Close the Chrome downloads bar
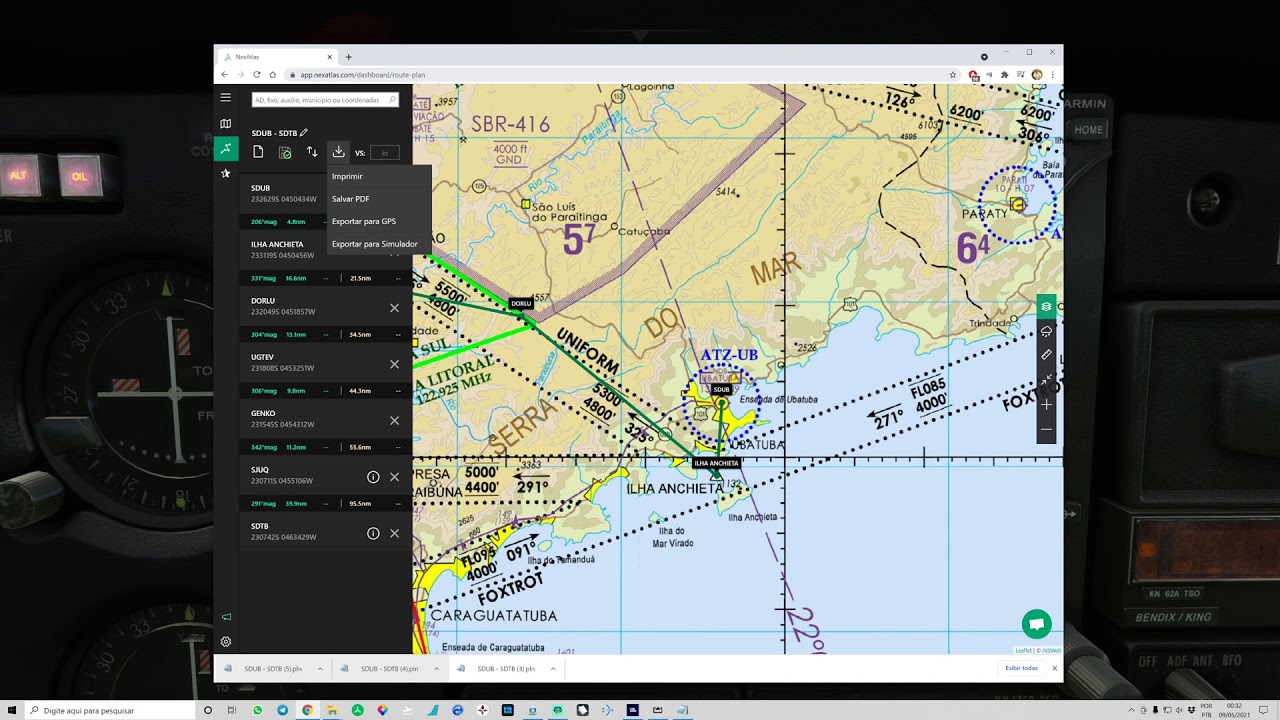 pyautogui.click(x=1054, y=668)
